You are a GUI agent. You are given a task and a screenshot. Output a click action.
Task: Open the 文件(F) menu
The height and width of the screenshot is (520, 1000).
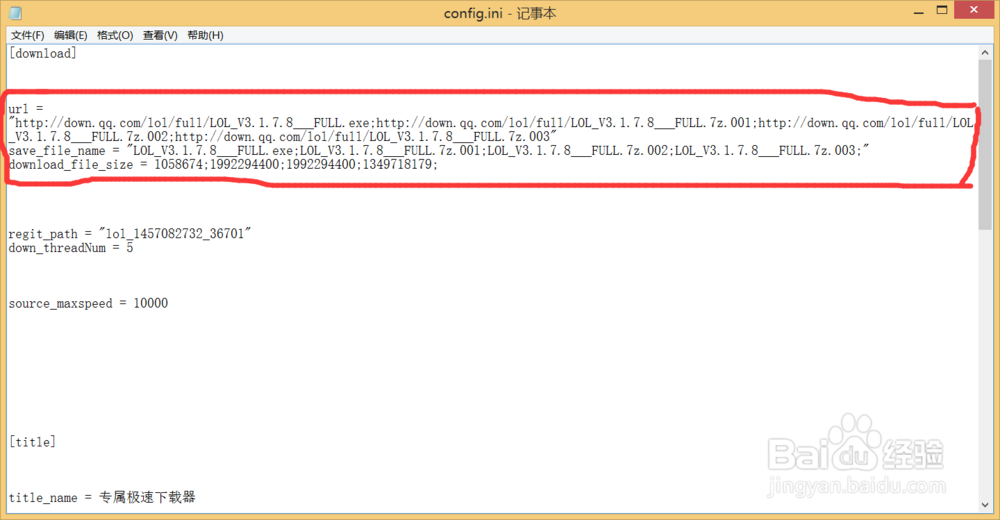27,35
